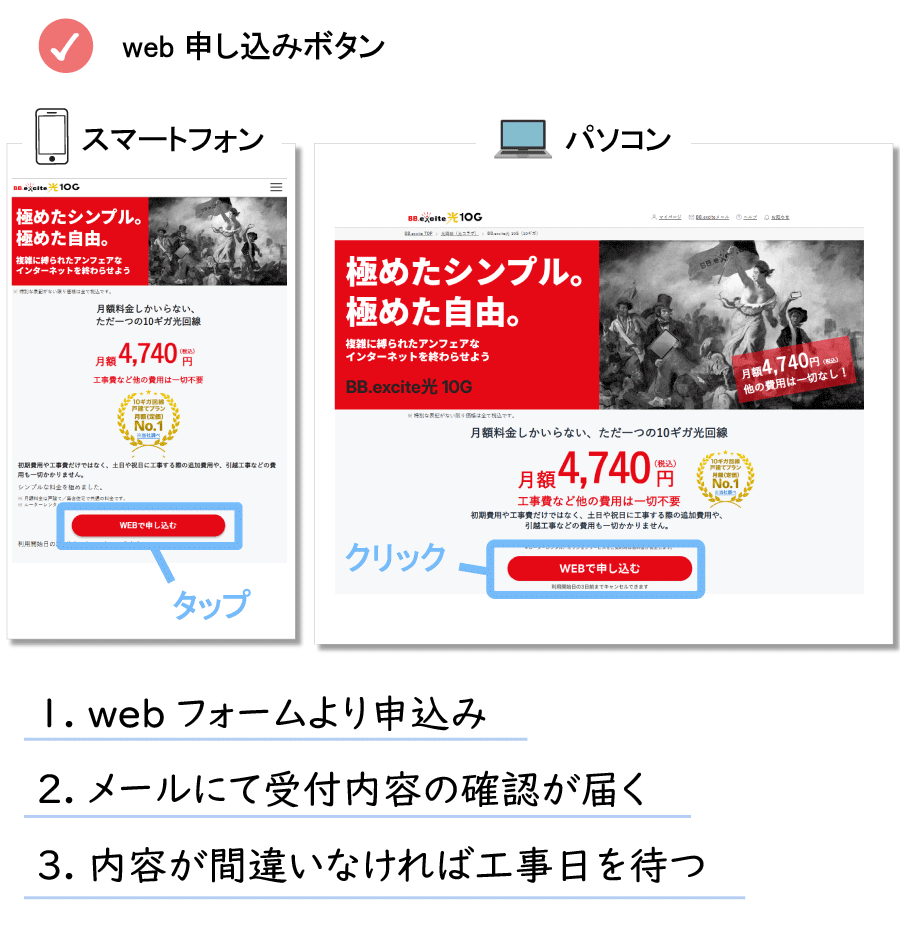The height and width of the screenshot is (929, 900).
Task: Open マイページ link in PC header
Action: coord(667,217)
